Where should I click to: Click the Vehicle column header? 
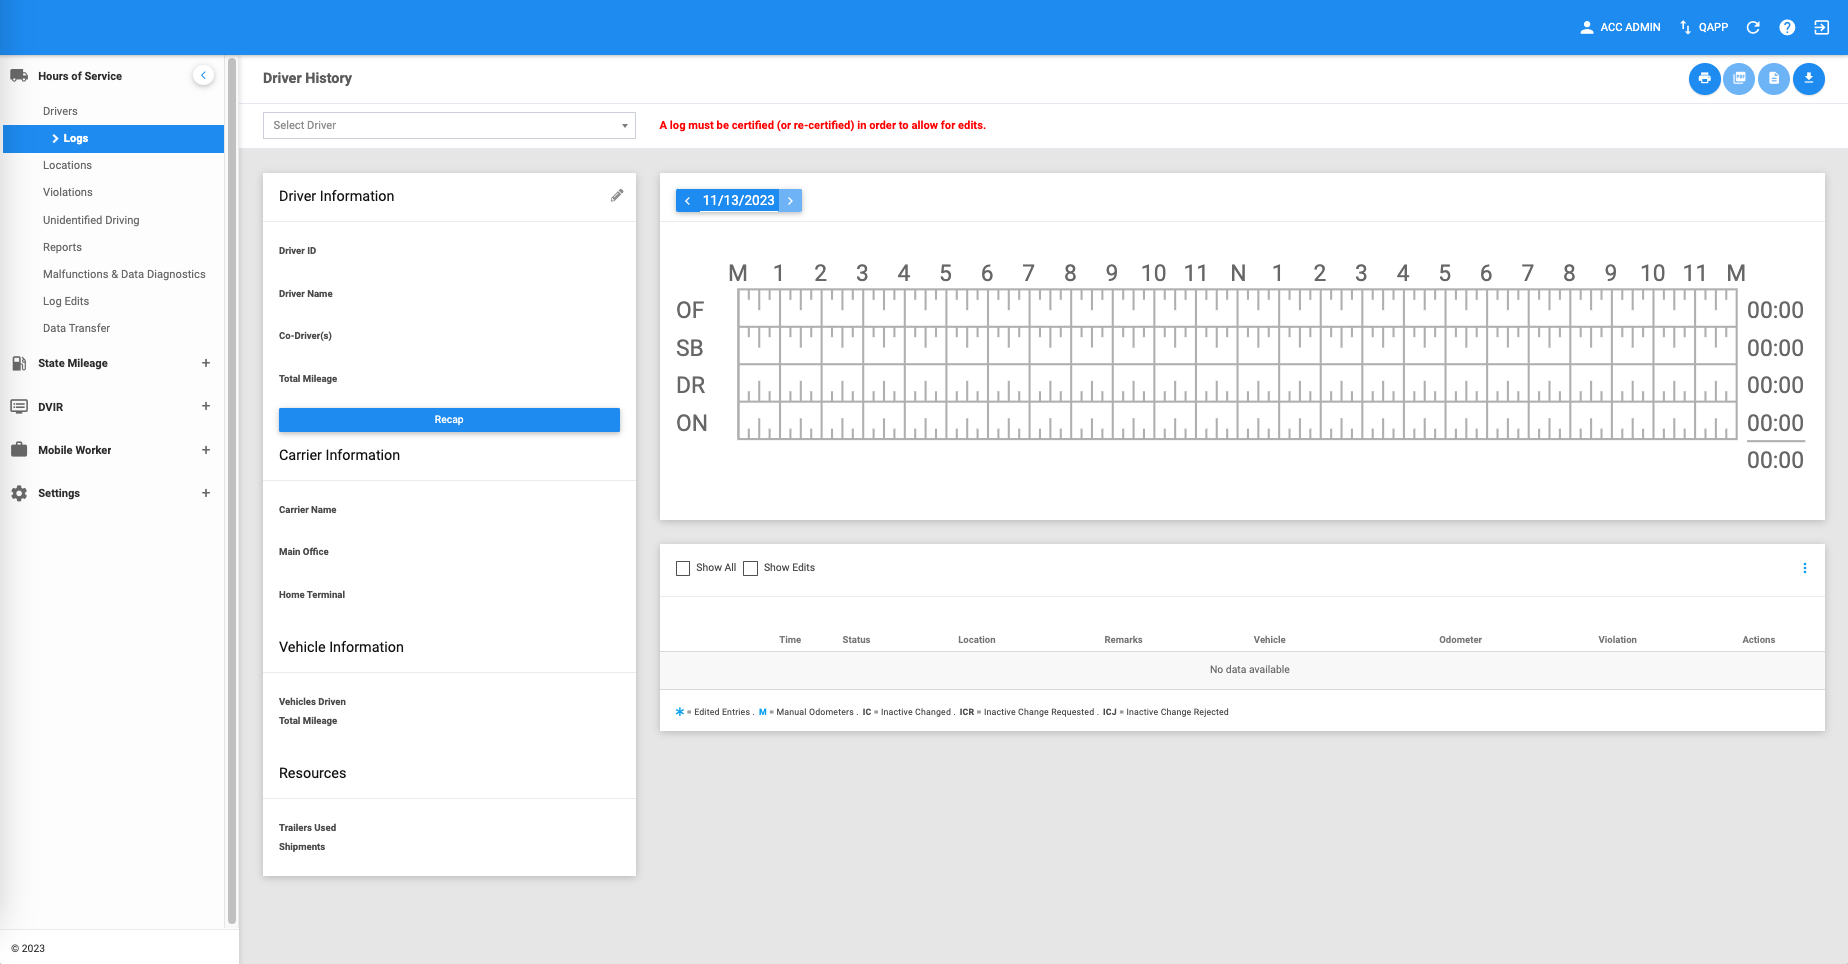point(1270,640)
